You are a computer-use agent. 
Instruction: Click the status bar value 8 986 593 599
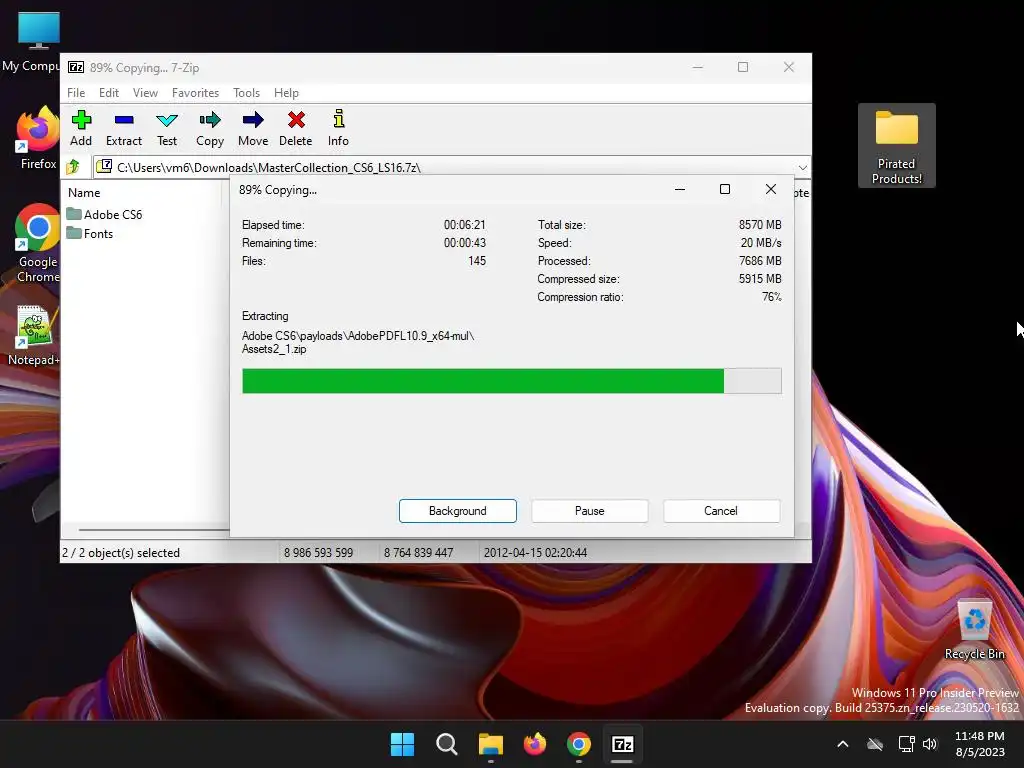click(x=318, y=552)
